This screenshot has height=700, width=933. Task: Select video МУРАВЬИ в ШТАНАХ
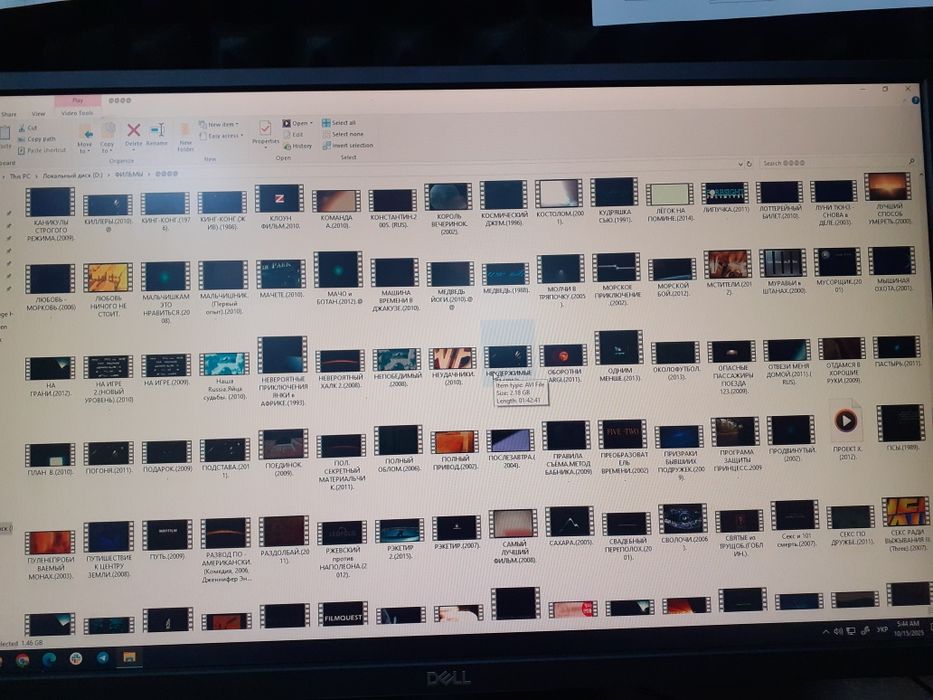tap(783, 271)
